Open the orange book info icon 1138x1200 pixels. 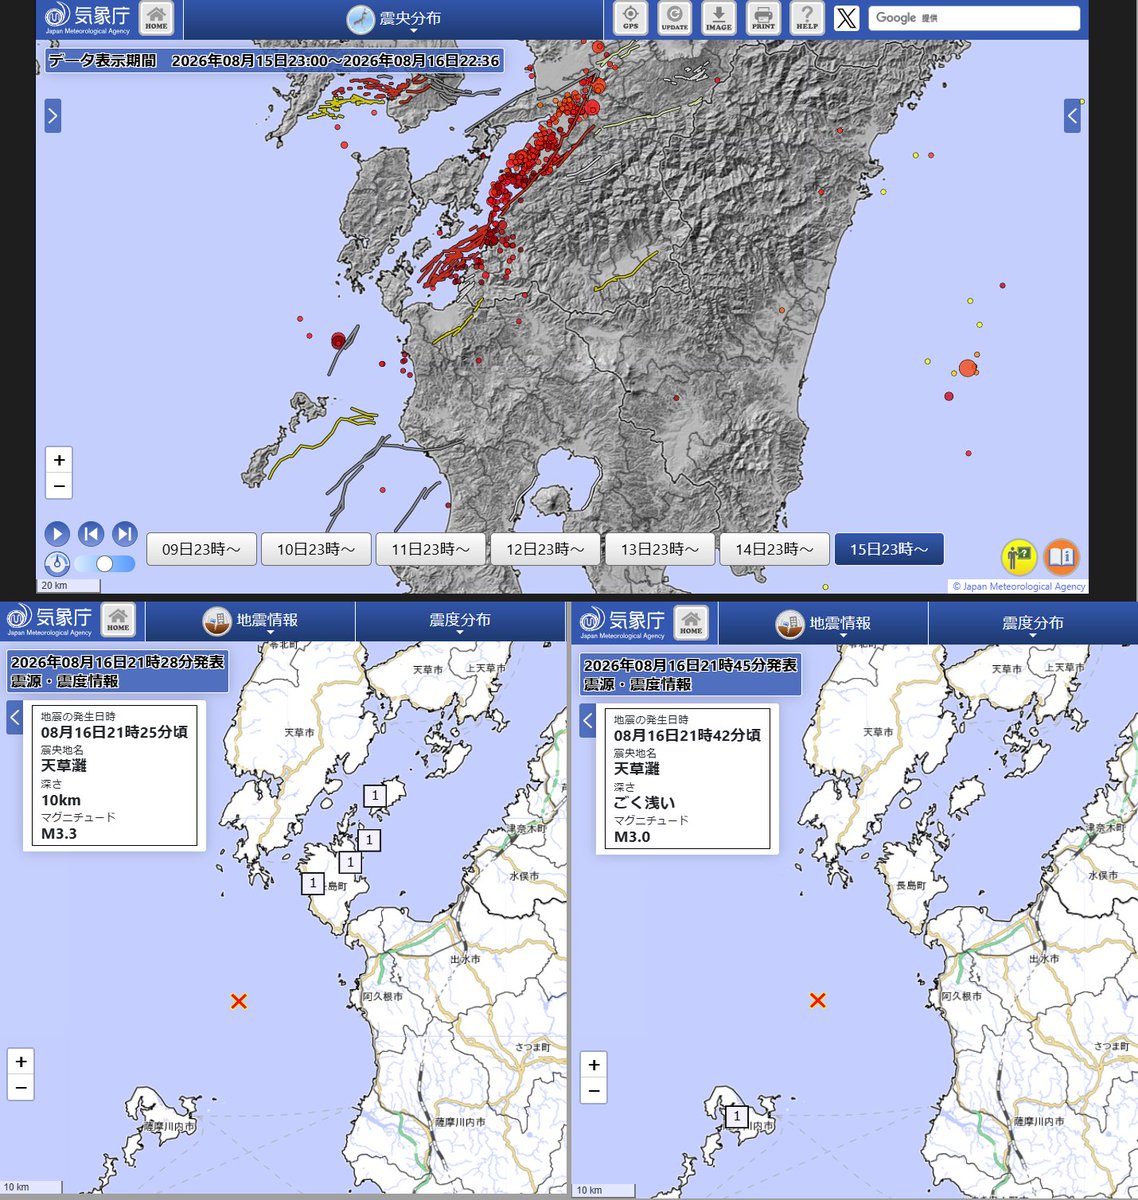(1062, 556)
